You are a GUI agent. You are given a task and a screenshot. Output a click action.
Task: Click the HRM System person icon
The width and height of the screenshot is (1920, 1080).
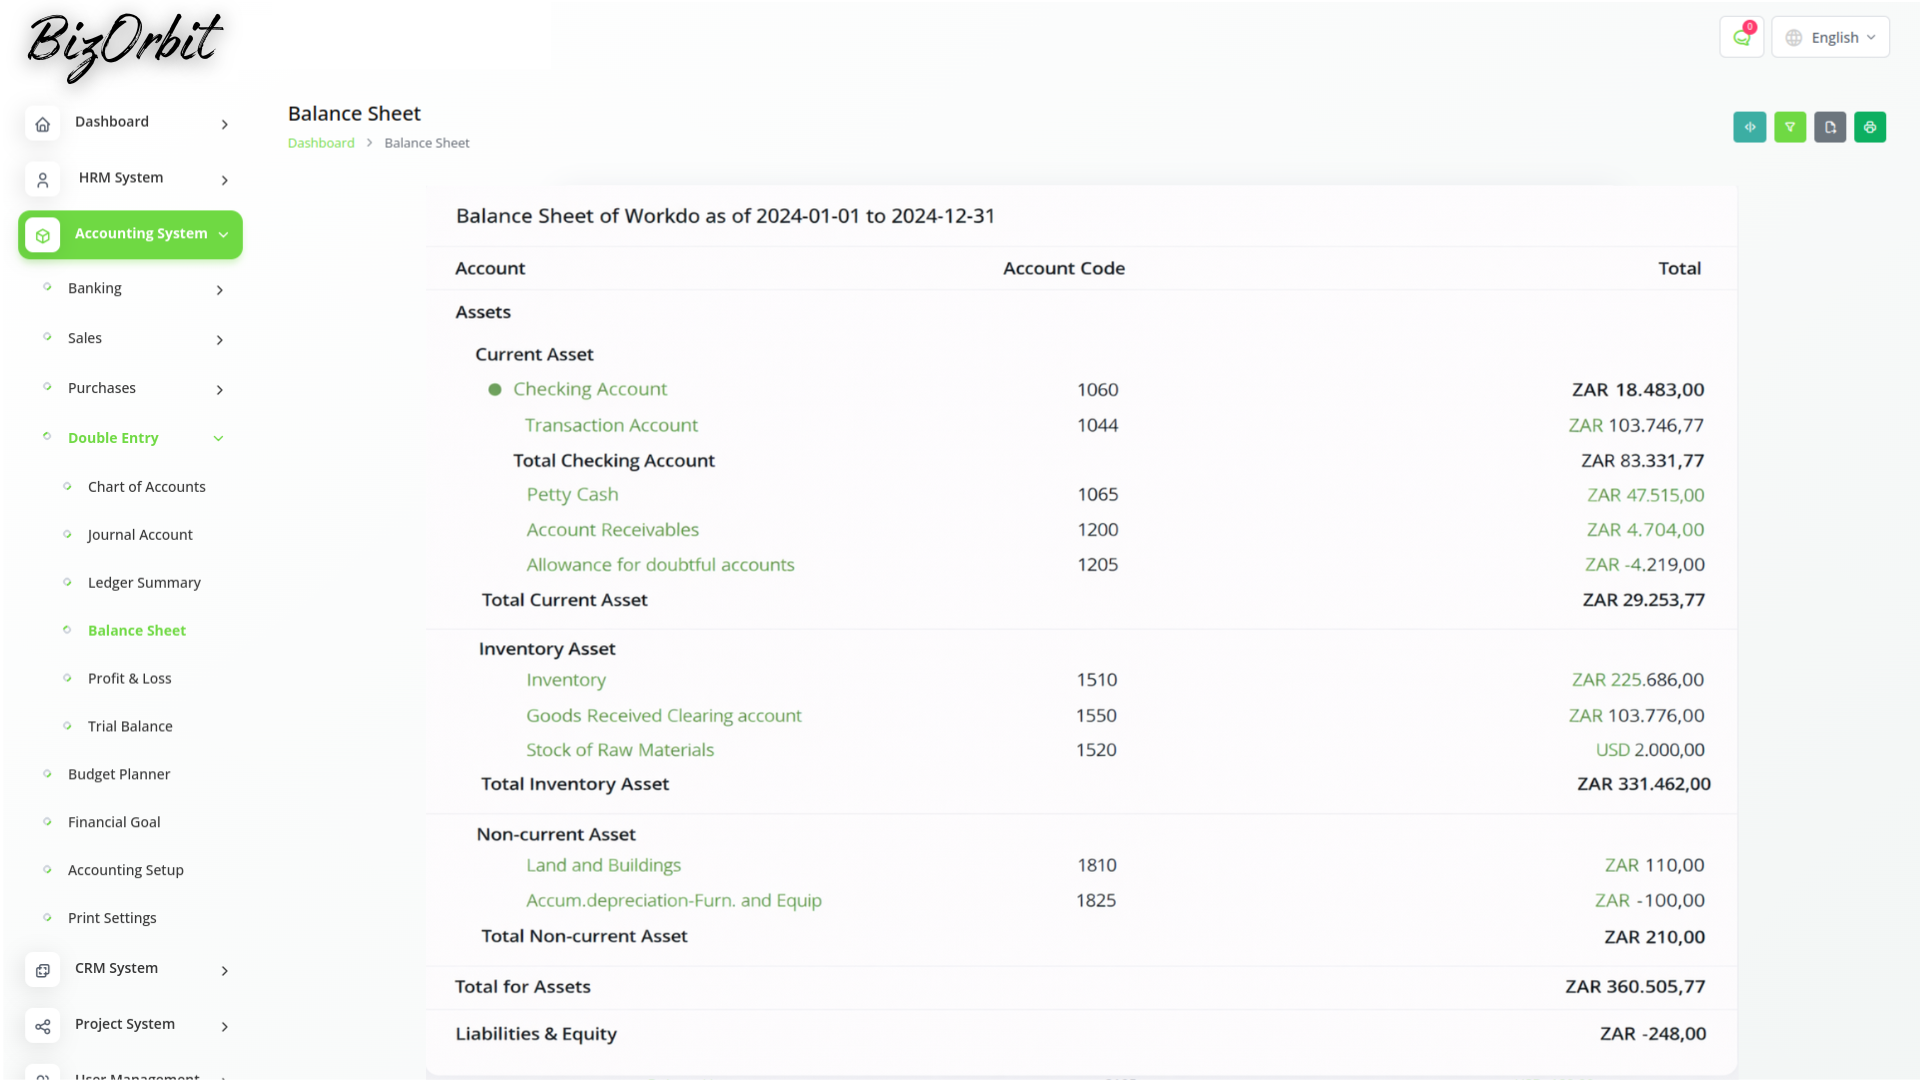(x=42, y=180)
